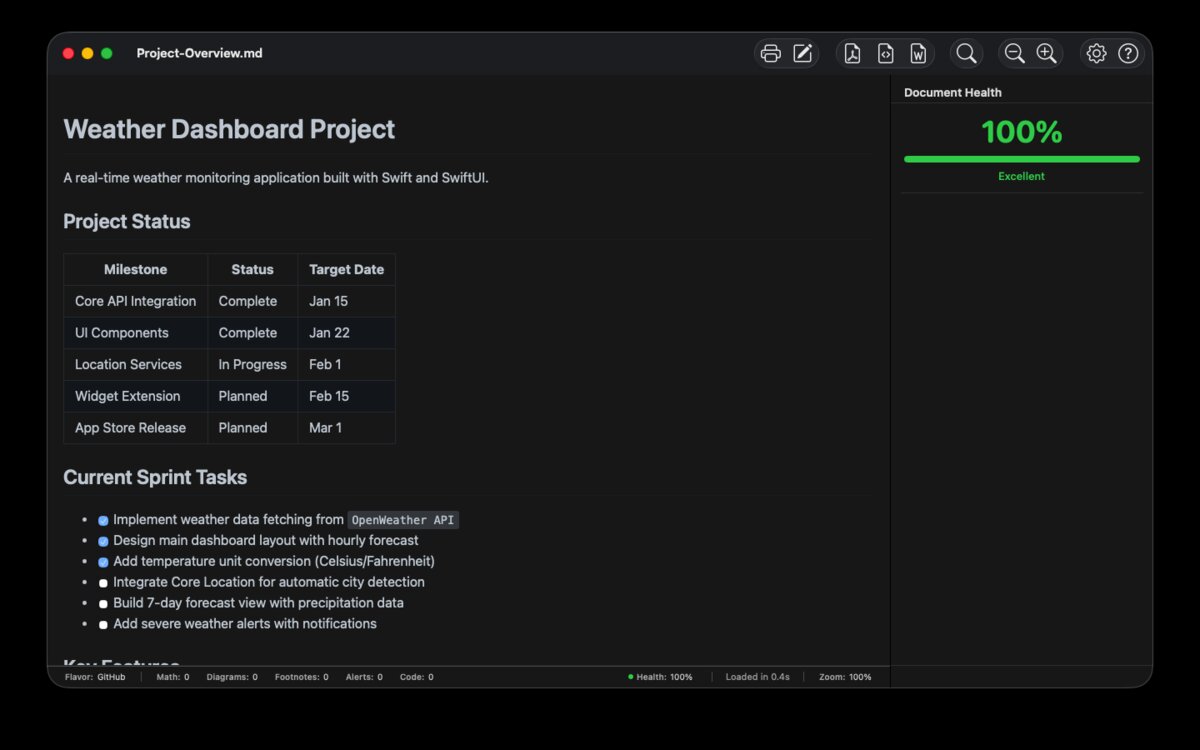Click the green health progress bar

(1021, 158)
